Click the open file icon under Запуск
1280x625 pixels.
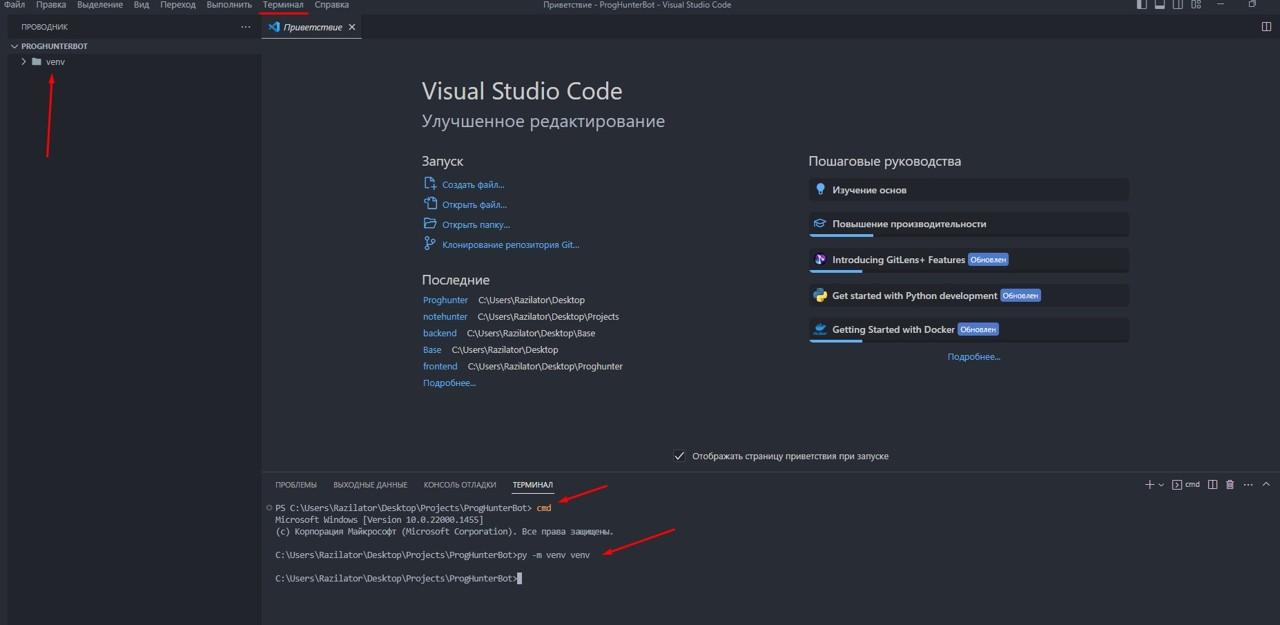click(430, 204)
